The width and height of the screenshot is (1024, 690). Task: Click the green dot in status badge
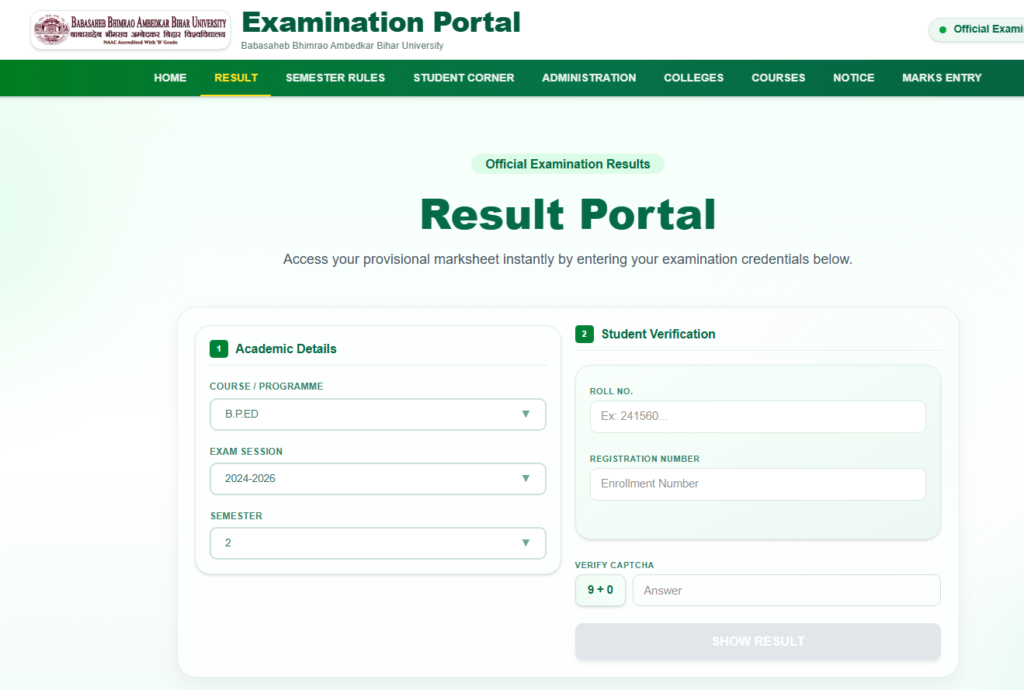[x=942, y=29]
